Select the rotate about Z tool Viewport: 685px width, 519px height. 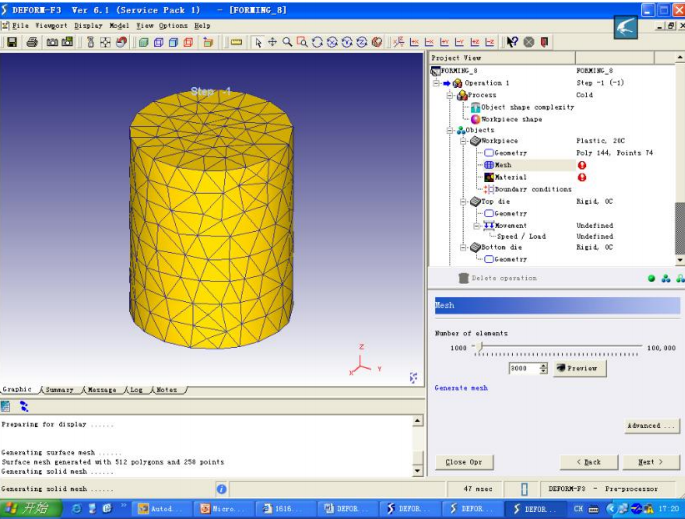point(362,42)
